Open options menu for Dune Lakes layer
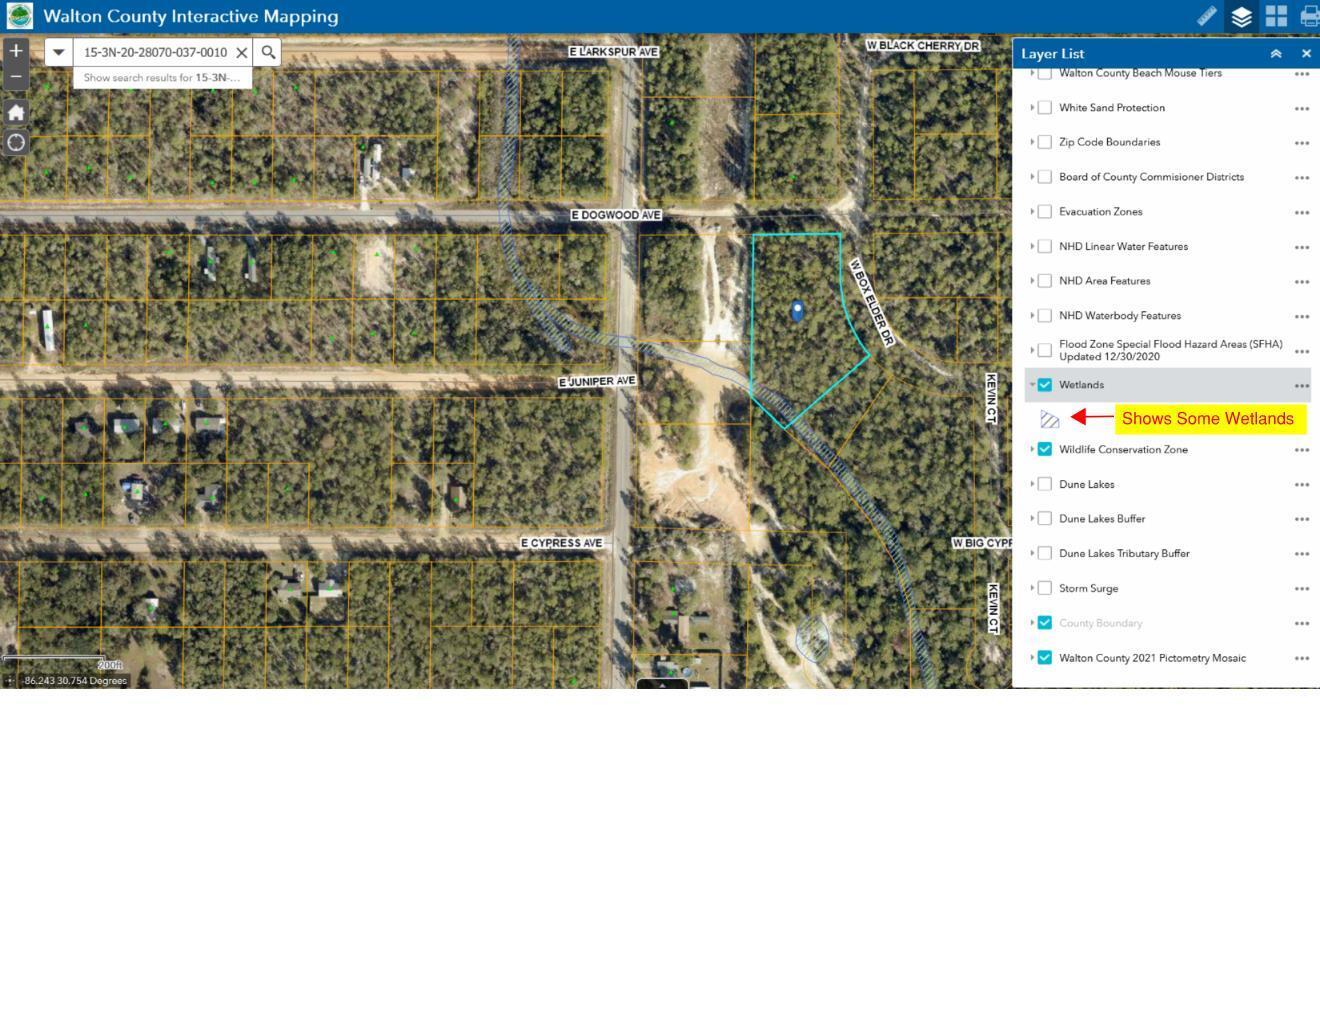 pyautogui.click(x=1302, y=484)
